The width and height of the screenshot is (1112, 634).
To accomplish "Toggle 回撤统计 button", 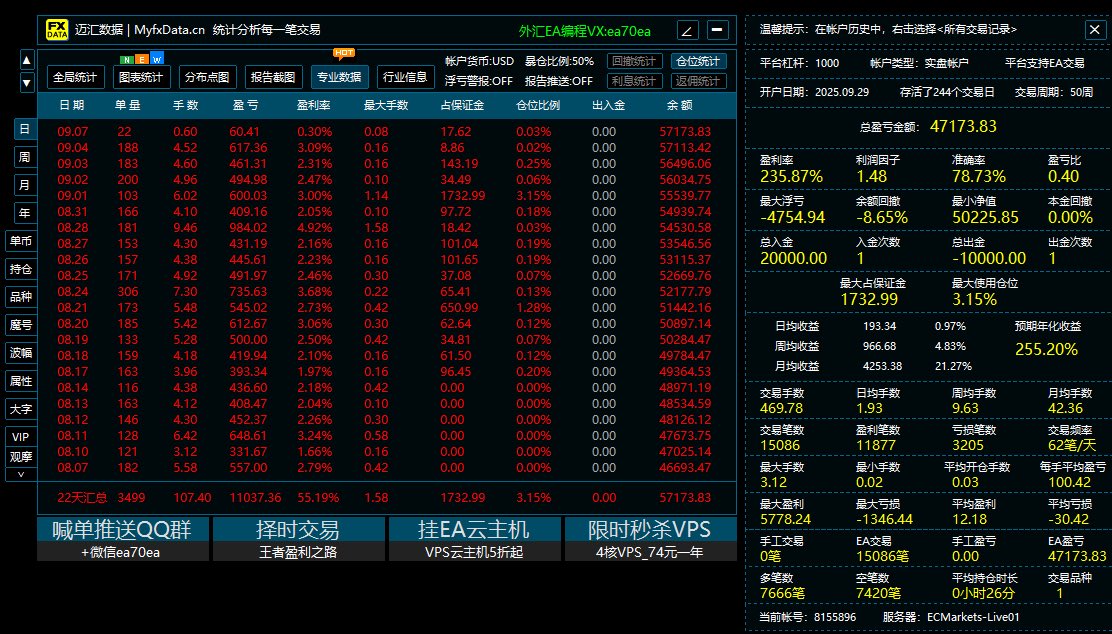I will click(634, 61).
